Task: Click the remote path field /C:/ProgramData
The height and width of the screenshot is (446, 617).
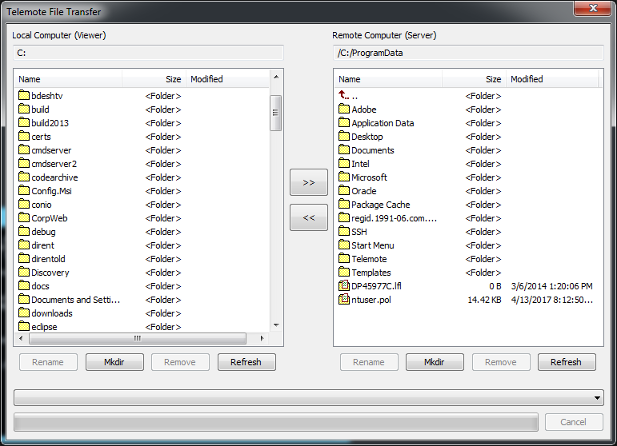Action: point(468,53)
